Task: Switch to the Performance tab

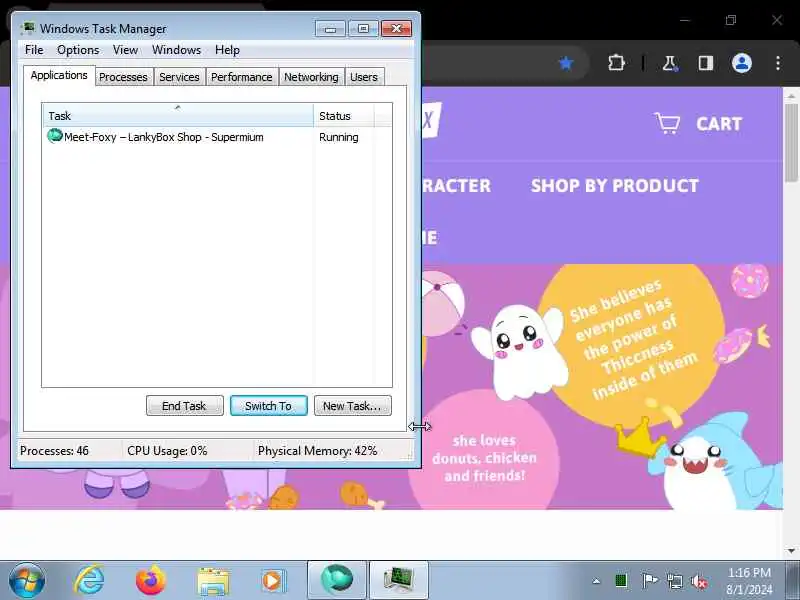Action: pos(242,77)
